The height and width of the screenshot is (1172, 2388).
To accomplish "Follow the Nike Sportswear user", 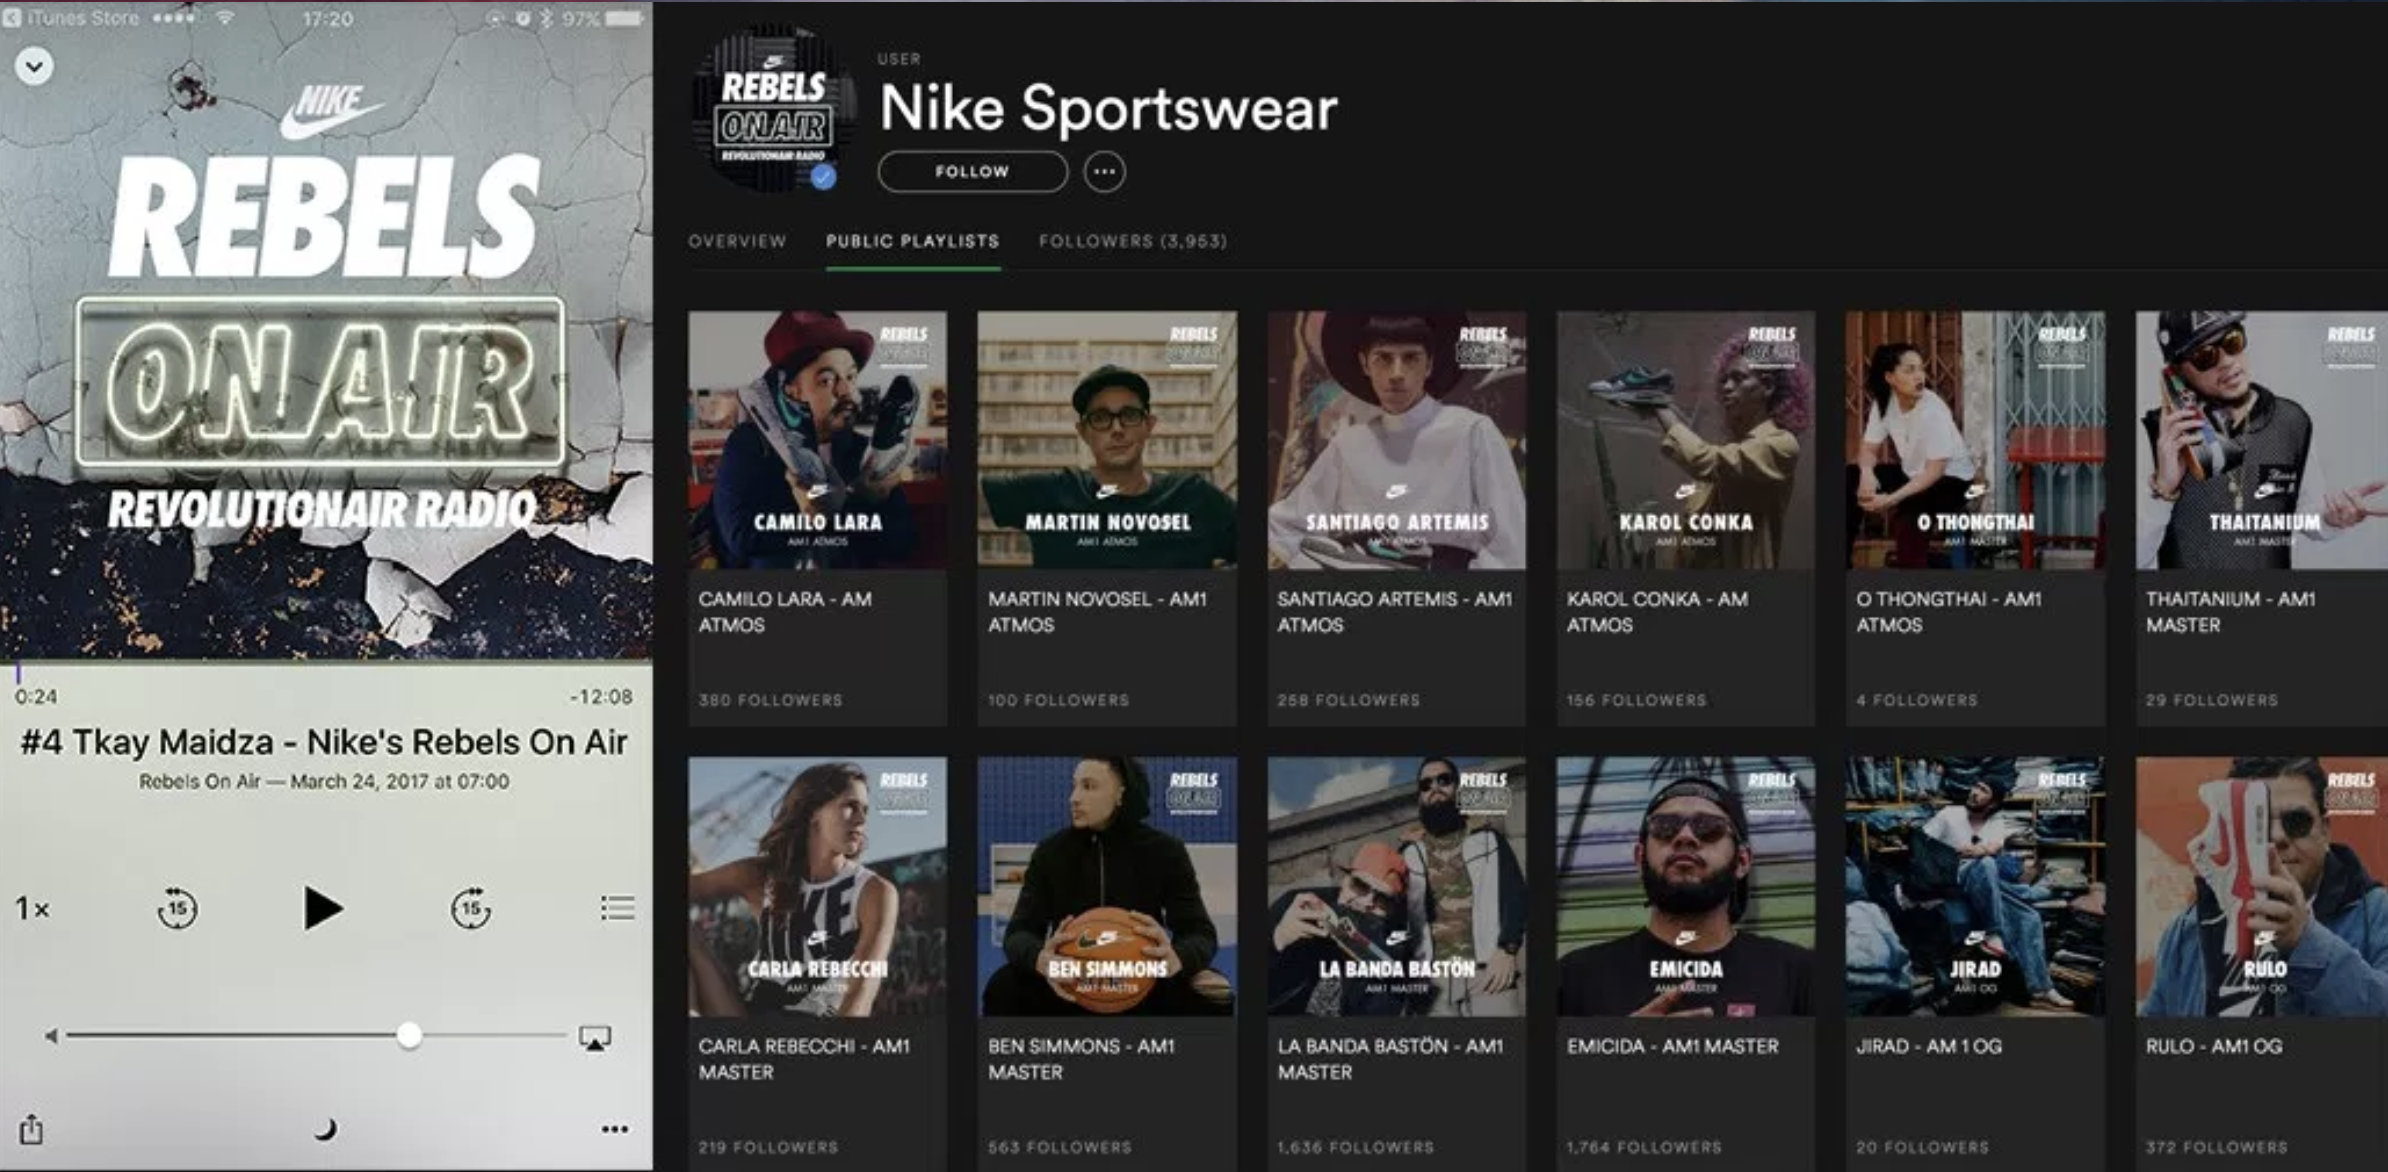I will coord(972,171).
